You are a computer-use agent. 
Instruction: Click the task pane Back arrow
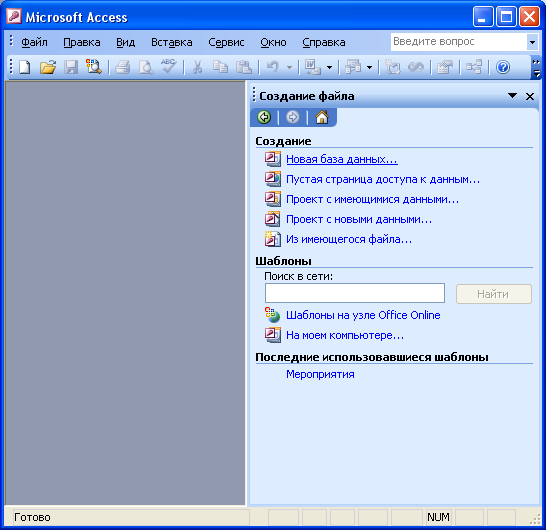coord(264,117)
